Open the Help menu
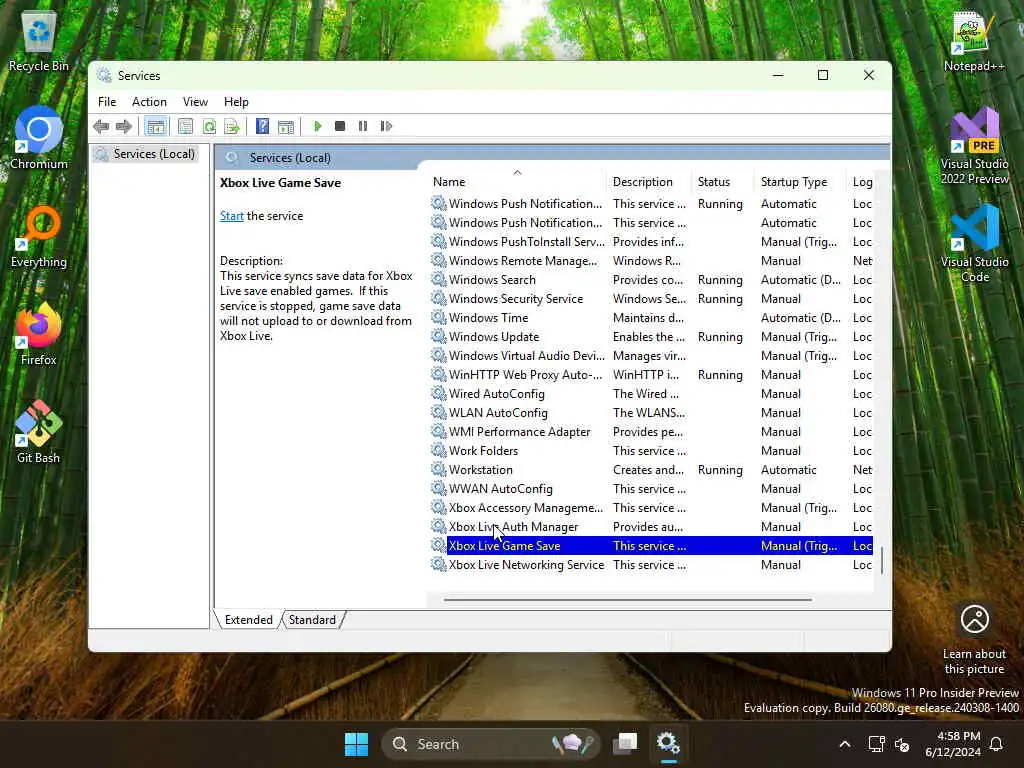Viewport: 1024px width, 768px height. pyautogui.click(x=236, y=102)
